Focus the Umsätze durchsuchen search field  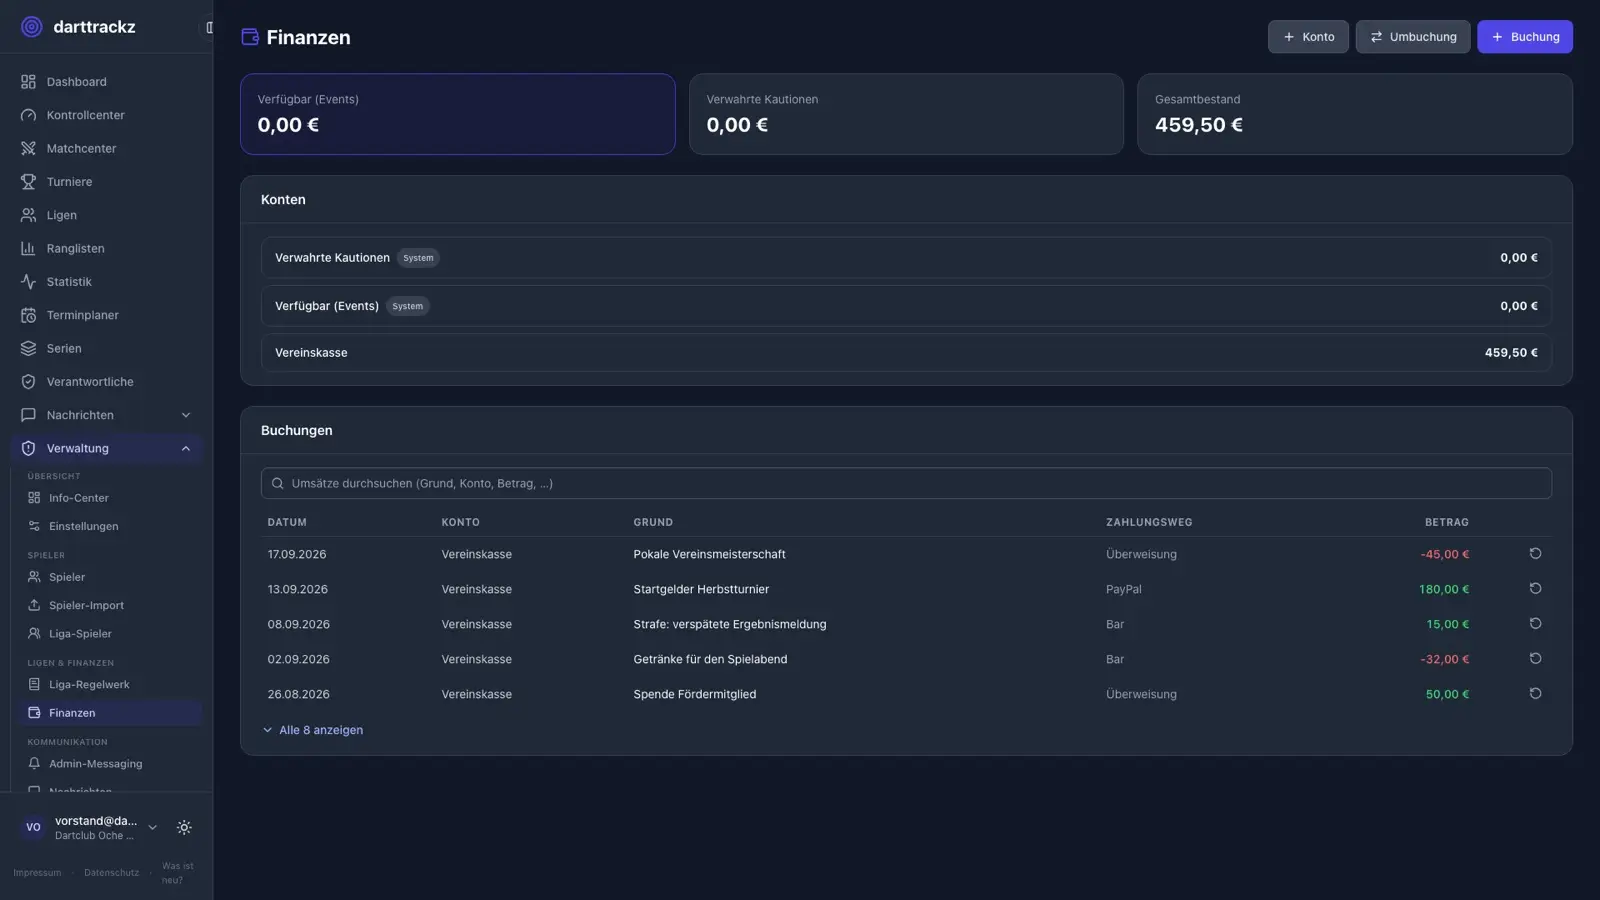point(906,483)
